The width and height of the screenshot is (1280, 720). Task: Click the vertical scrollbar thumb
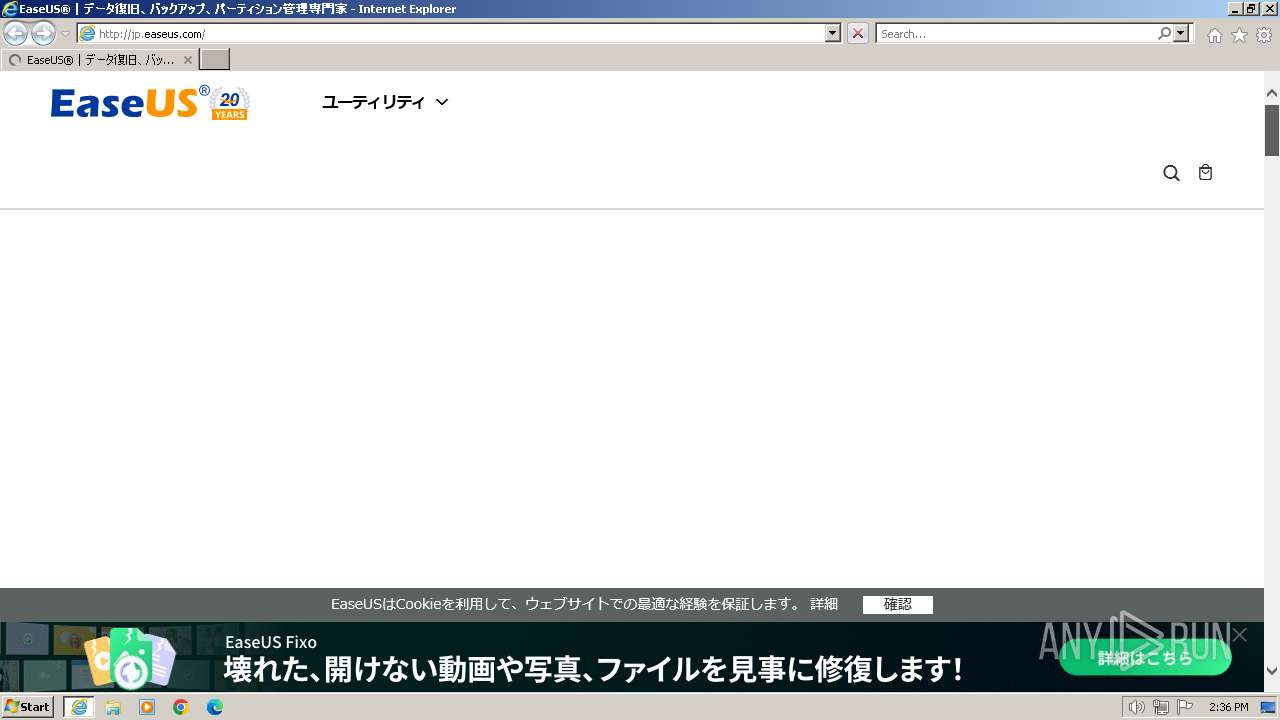pyautogui.click(x=1272, y=130)
